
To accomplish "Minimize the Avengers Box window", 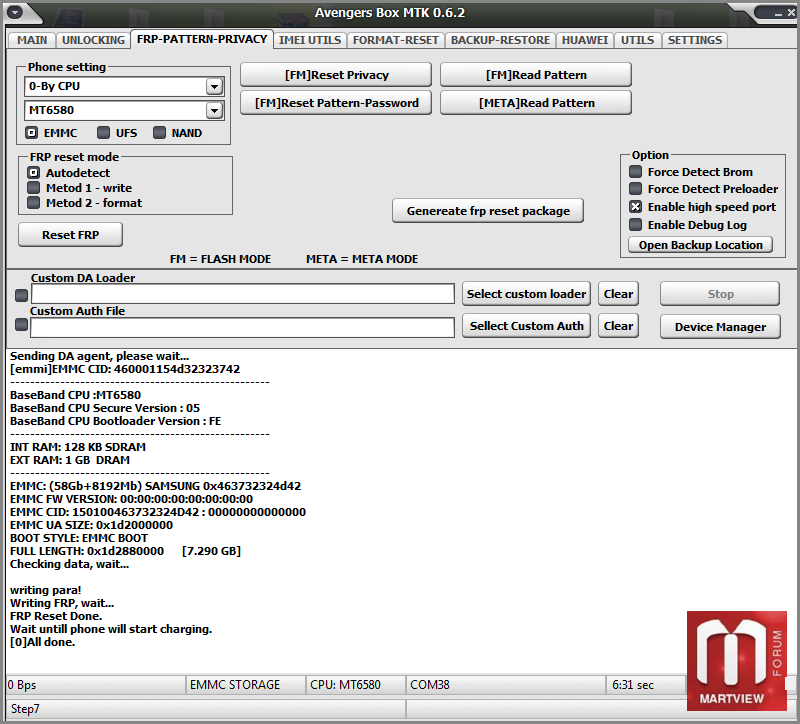I will point(778,14).
